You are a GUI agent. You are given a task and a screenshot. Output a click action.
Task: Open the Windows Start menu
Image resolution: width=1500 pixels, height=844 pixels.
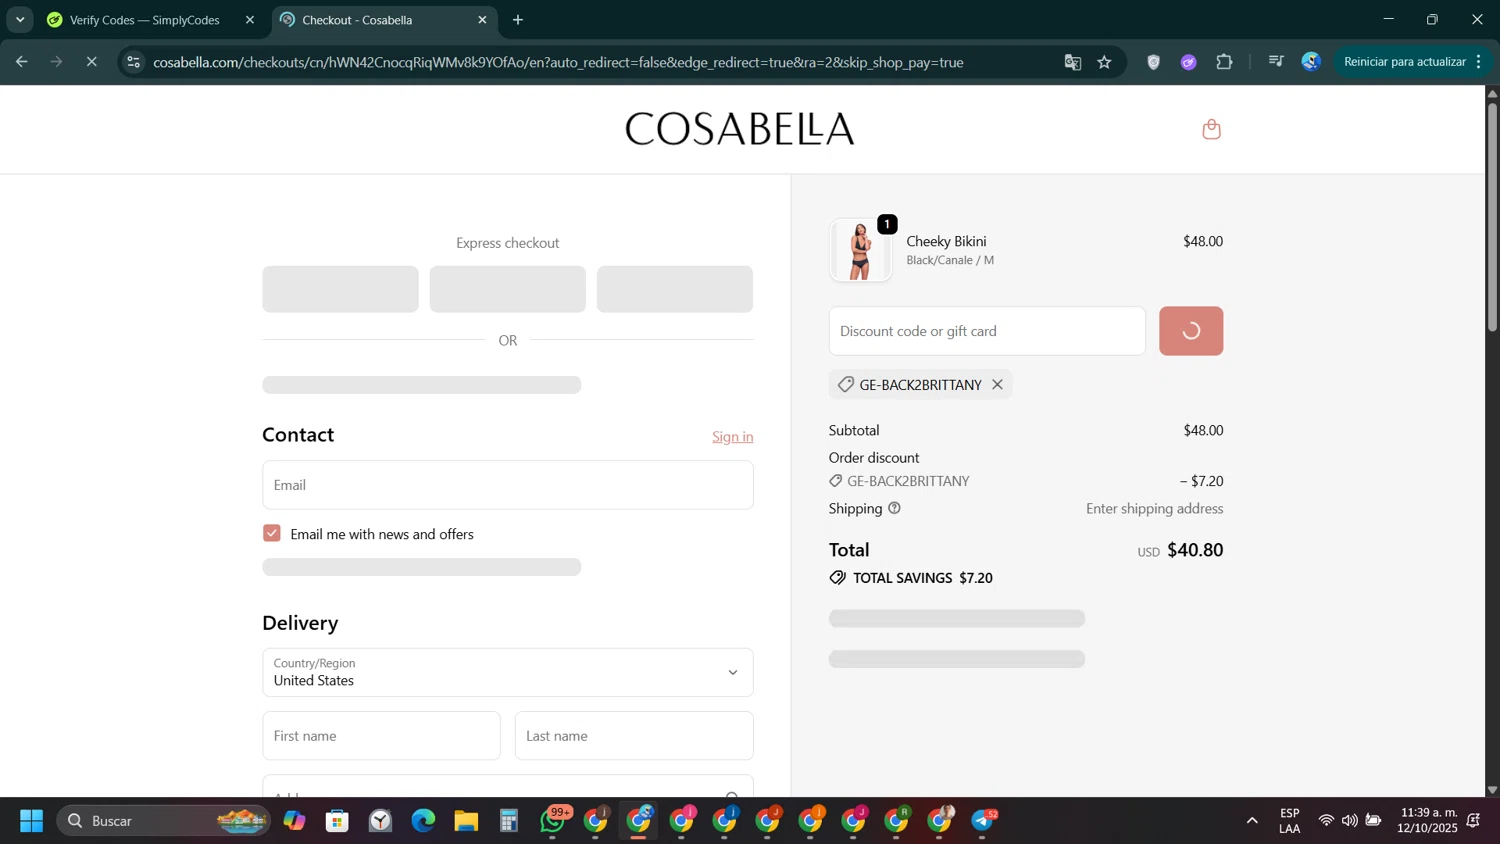pyautogui.click(x=31, y=821)
